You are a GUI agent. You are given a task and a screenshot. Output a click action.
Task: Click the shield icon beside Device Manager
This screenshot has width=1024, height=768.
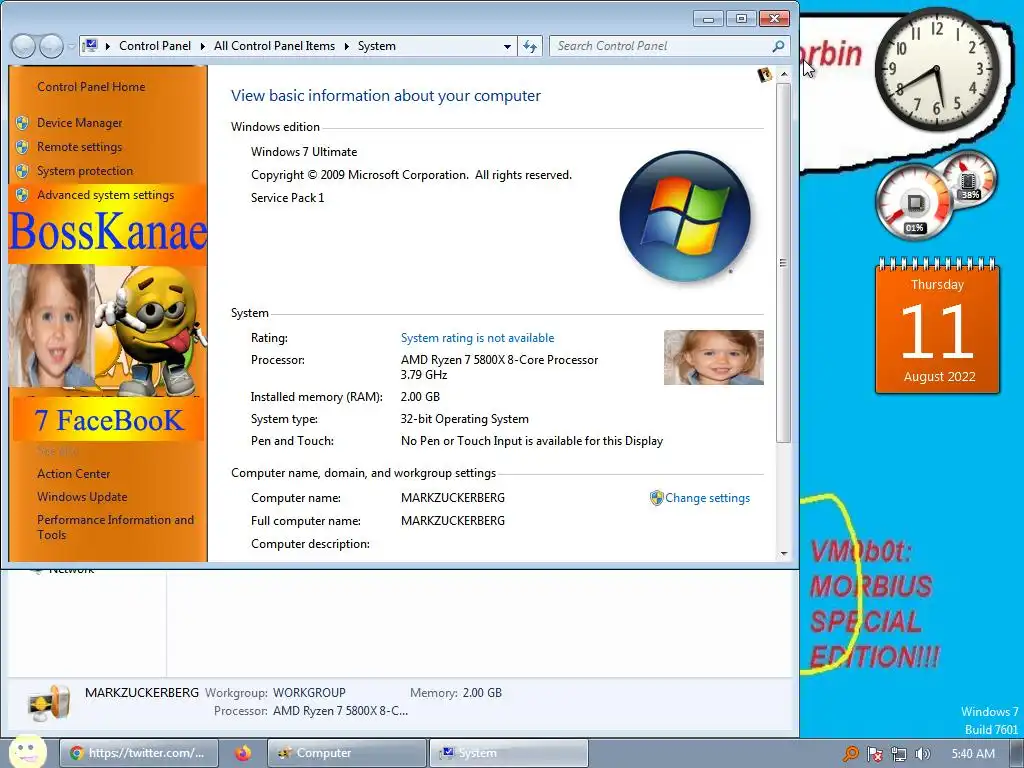[x=22, y=123]
